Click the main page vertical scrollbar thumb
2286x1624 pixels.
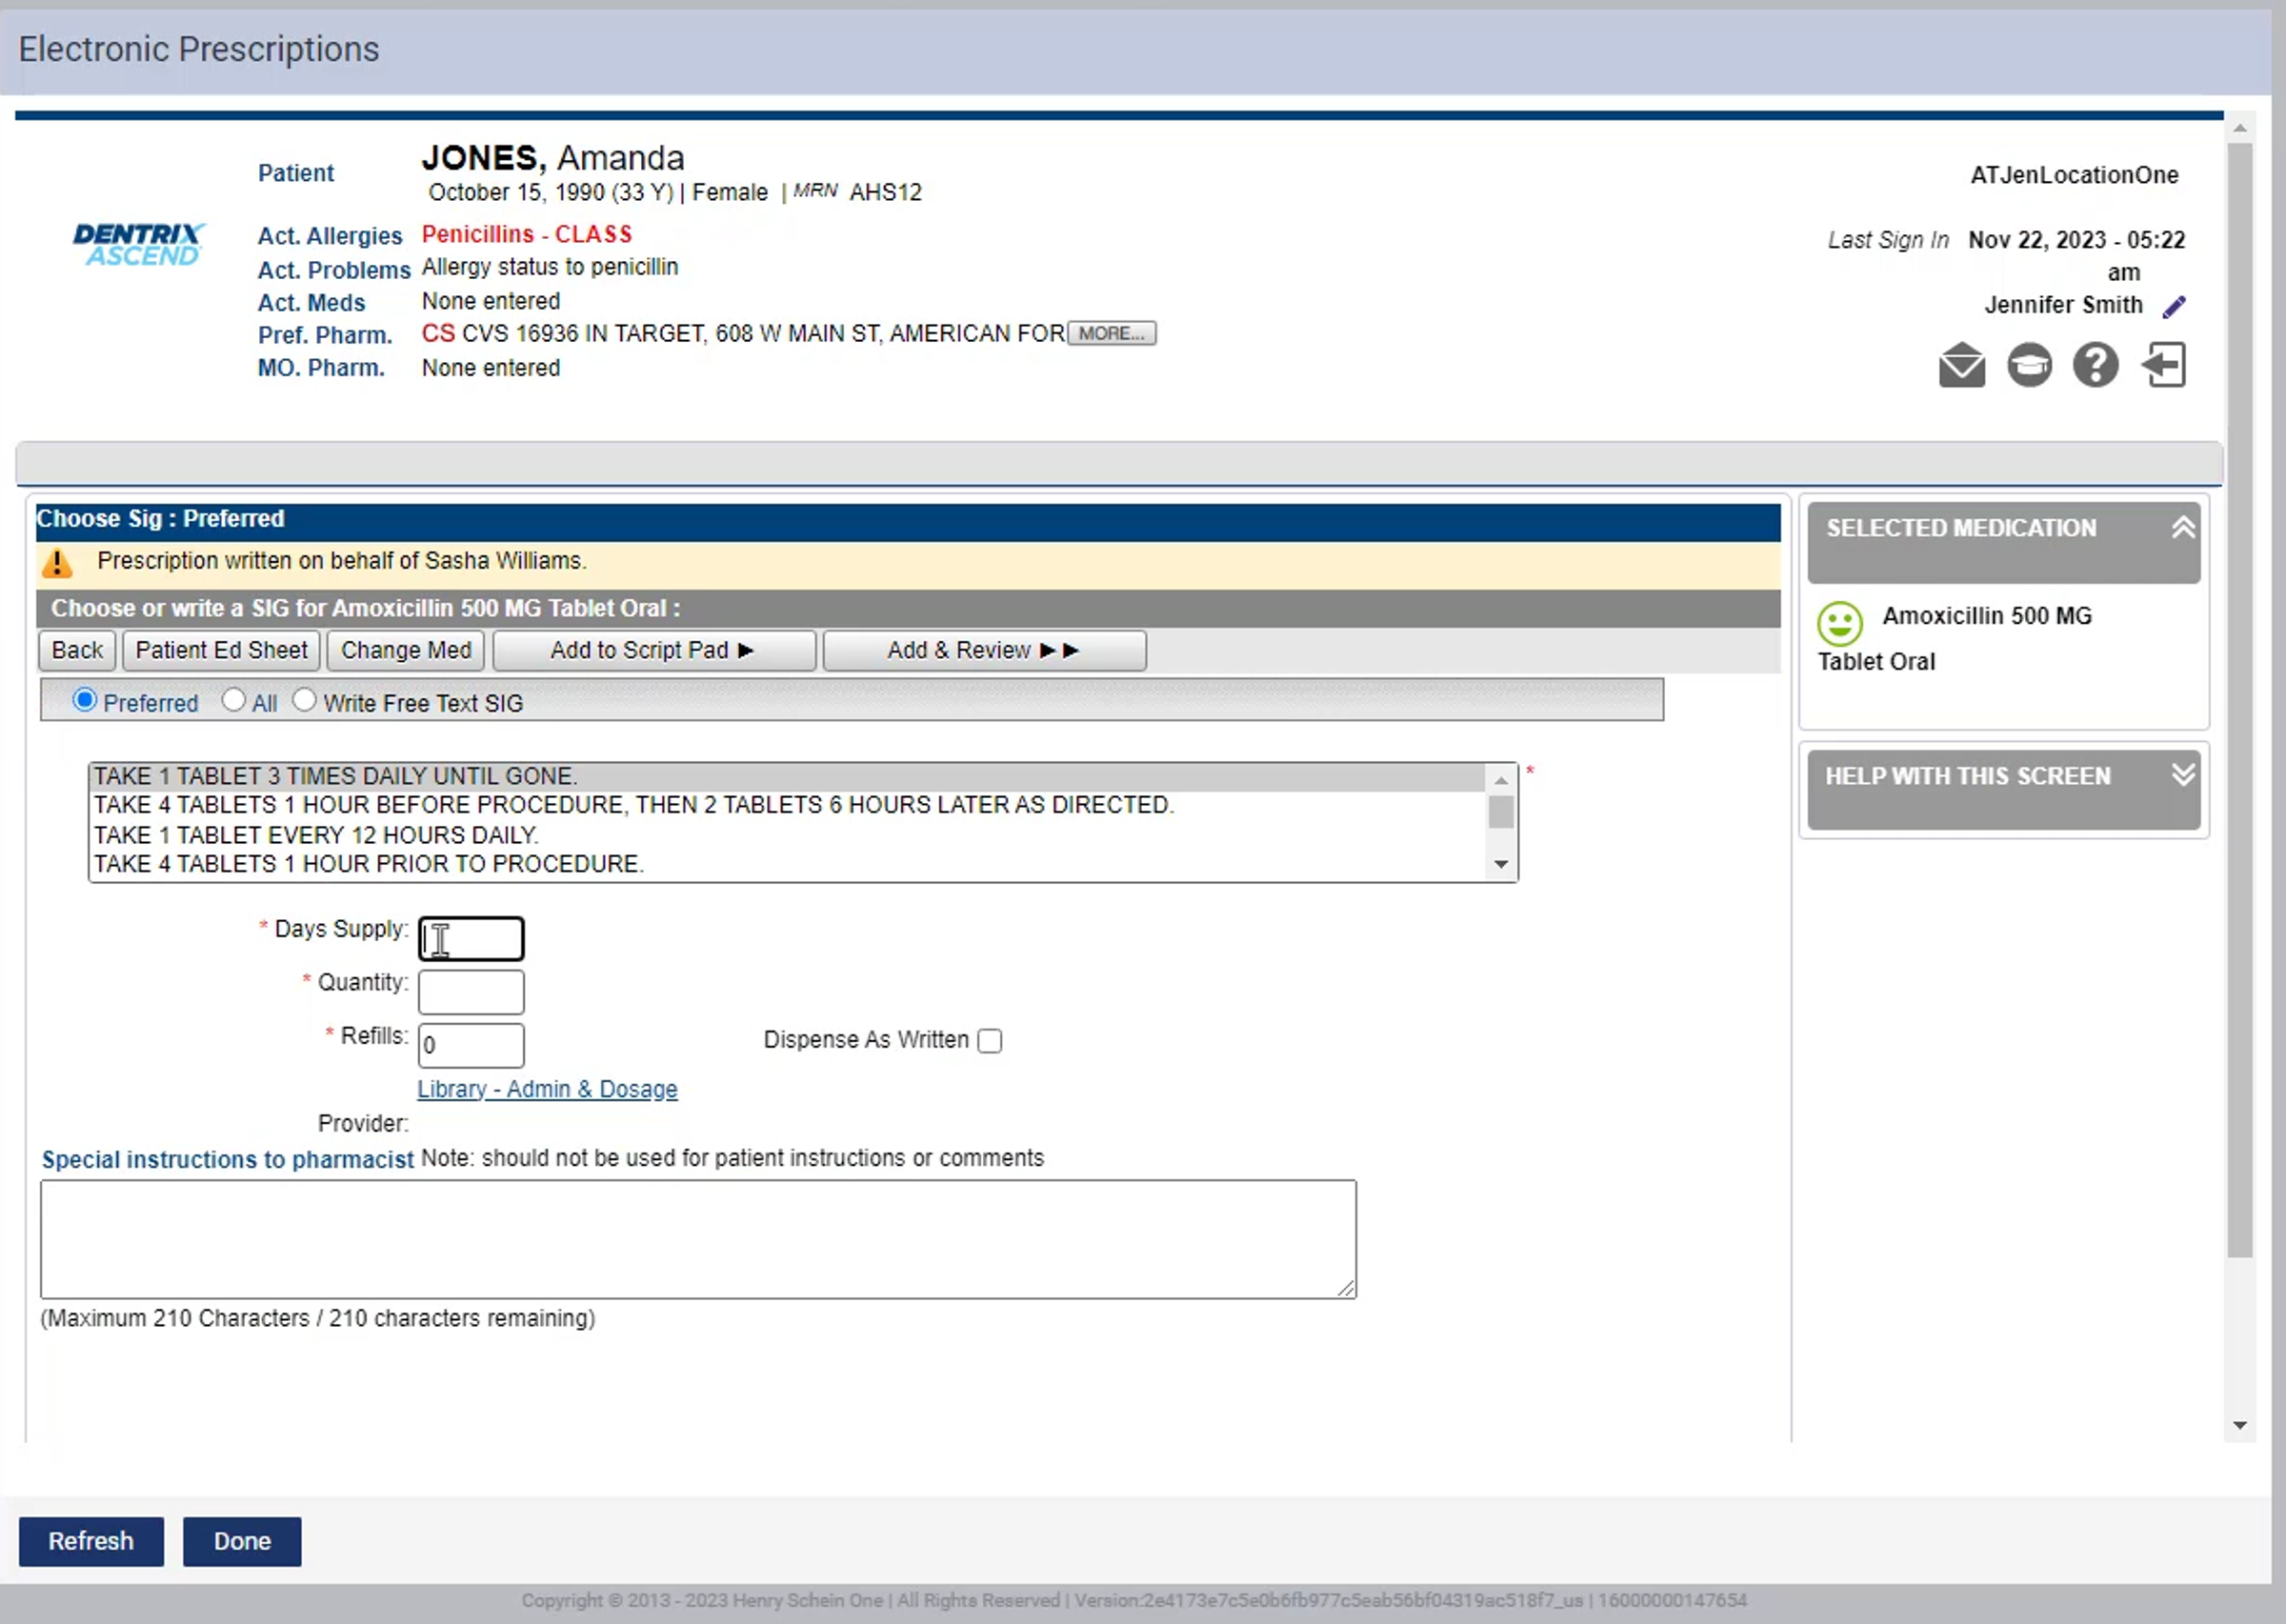2240,700
